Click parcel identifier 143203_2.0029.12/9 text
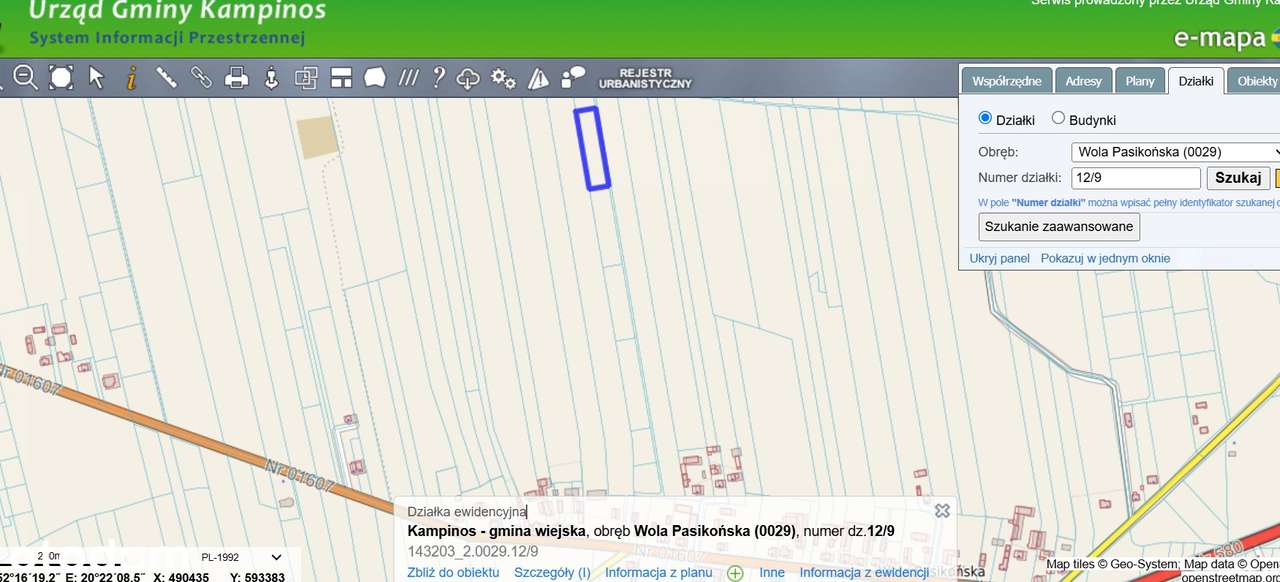1280x582 pixels. pyautogui.click(x=473, y=551)
